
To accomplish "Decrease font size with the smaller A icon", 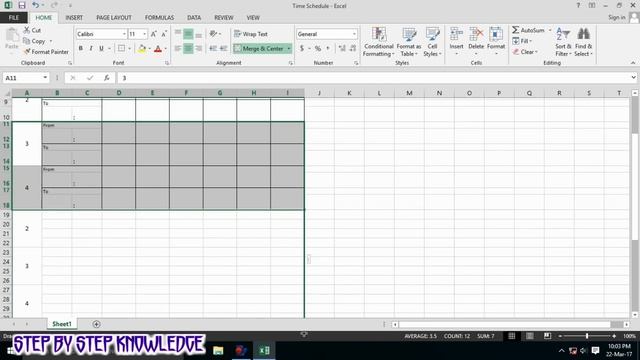I will pyautogui.click(x=164, y=34).
